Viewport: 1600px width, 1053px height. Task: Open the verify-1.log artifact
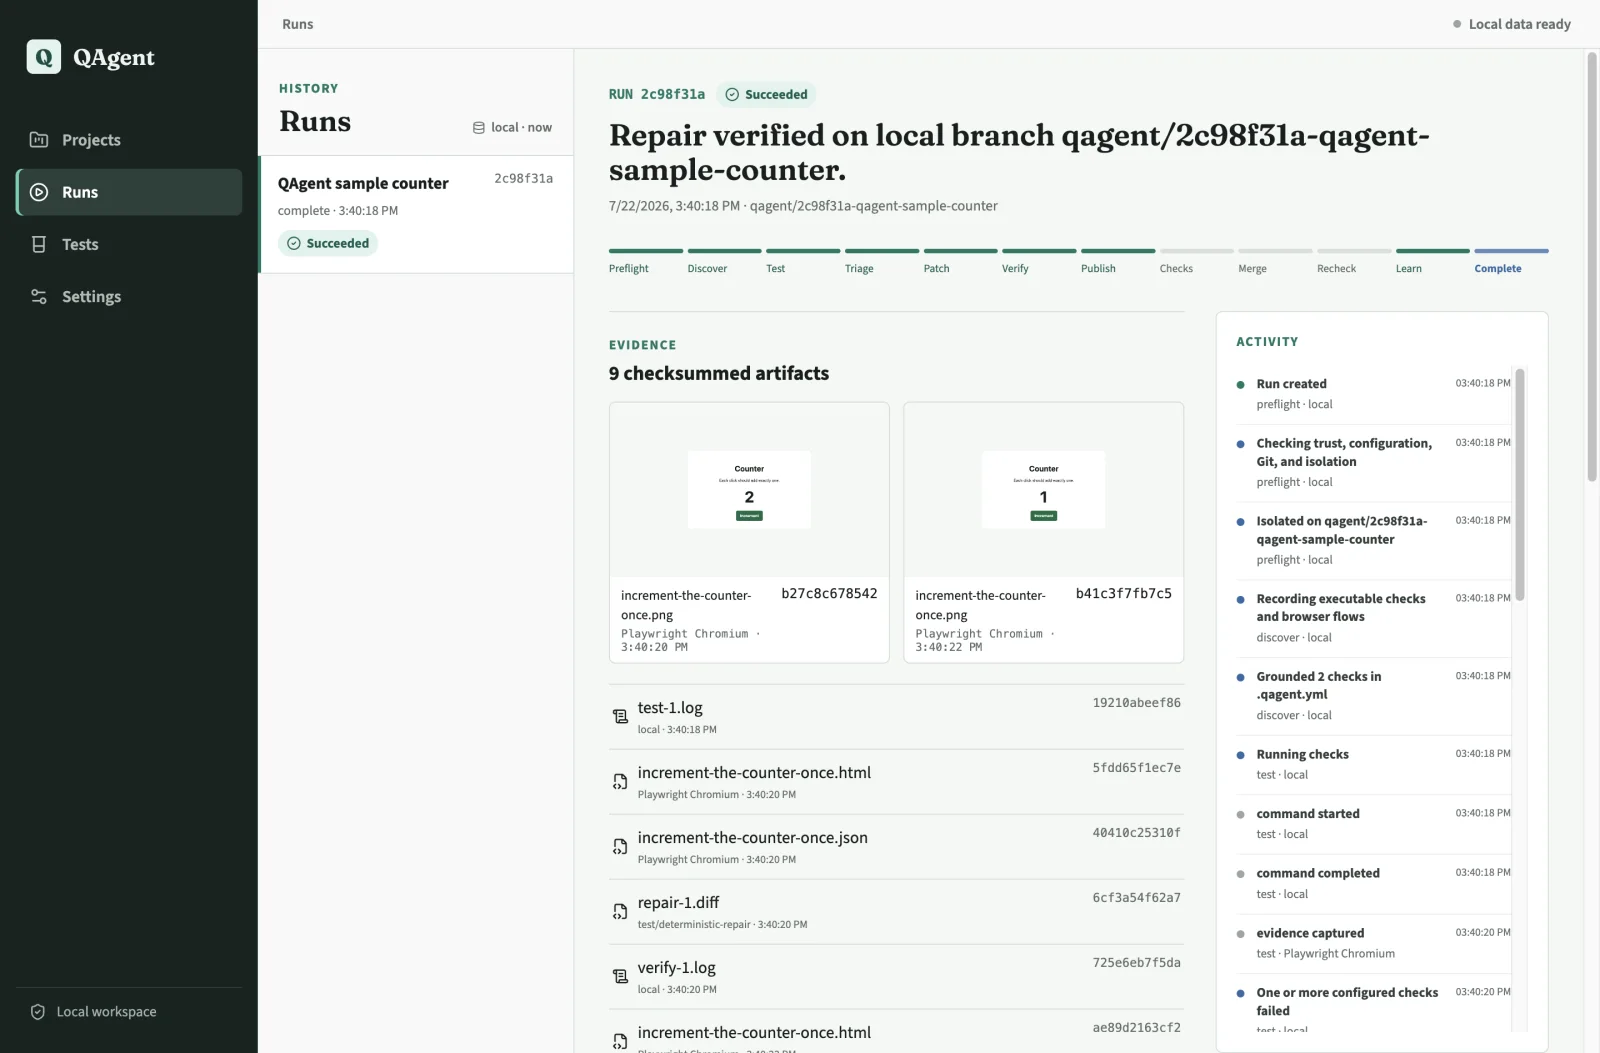pyautogui.click(x=896, y=977)
